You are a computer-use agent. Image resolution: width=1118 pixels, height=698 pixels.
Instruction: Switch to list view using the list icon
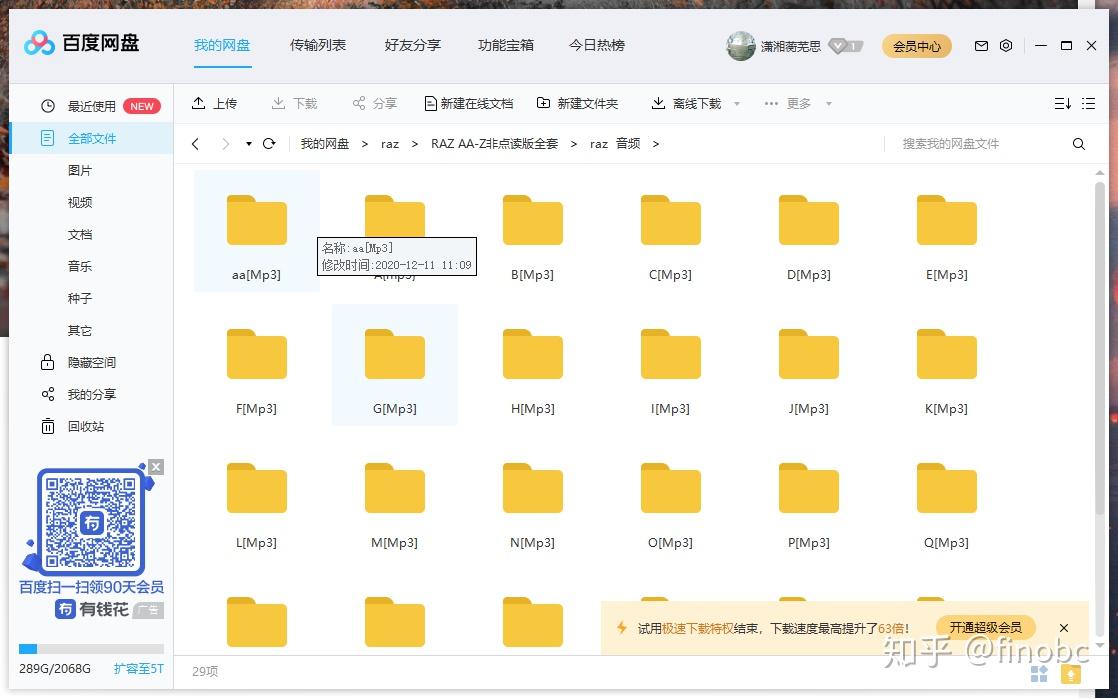(x=1089, y=103)
